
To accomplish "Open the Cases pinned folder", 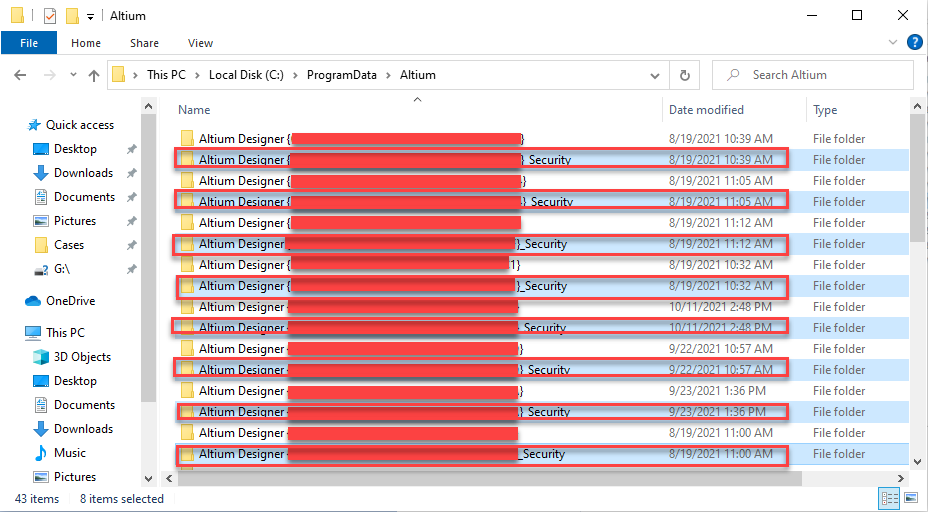I will (69, 245).
